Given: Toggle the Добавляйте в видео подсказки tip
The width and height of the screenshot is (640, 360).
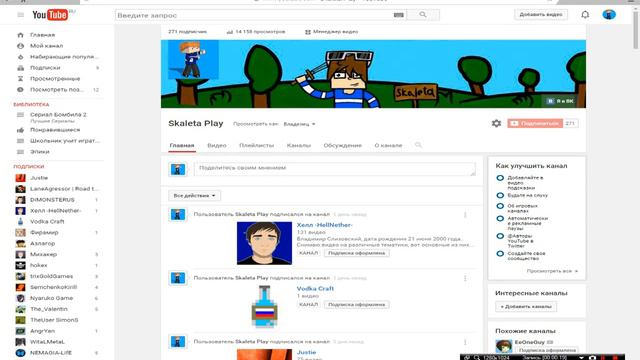Looking at the screenshot, I should (500, 178).
